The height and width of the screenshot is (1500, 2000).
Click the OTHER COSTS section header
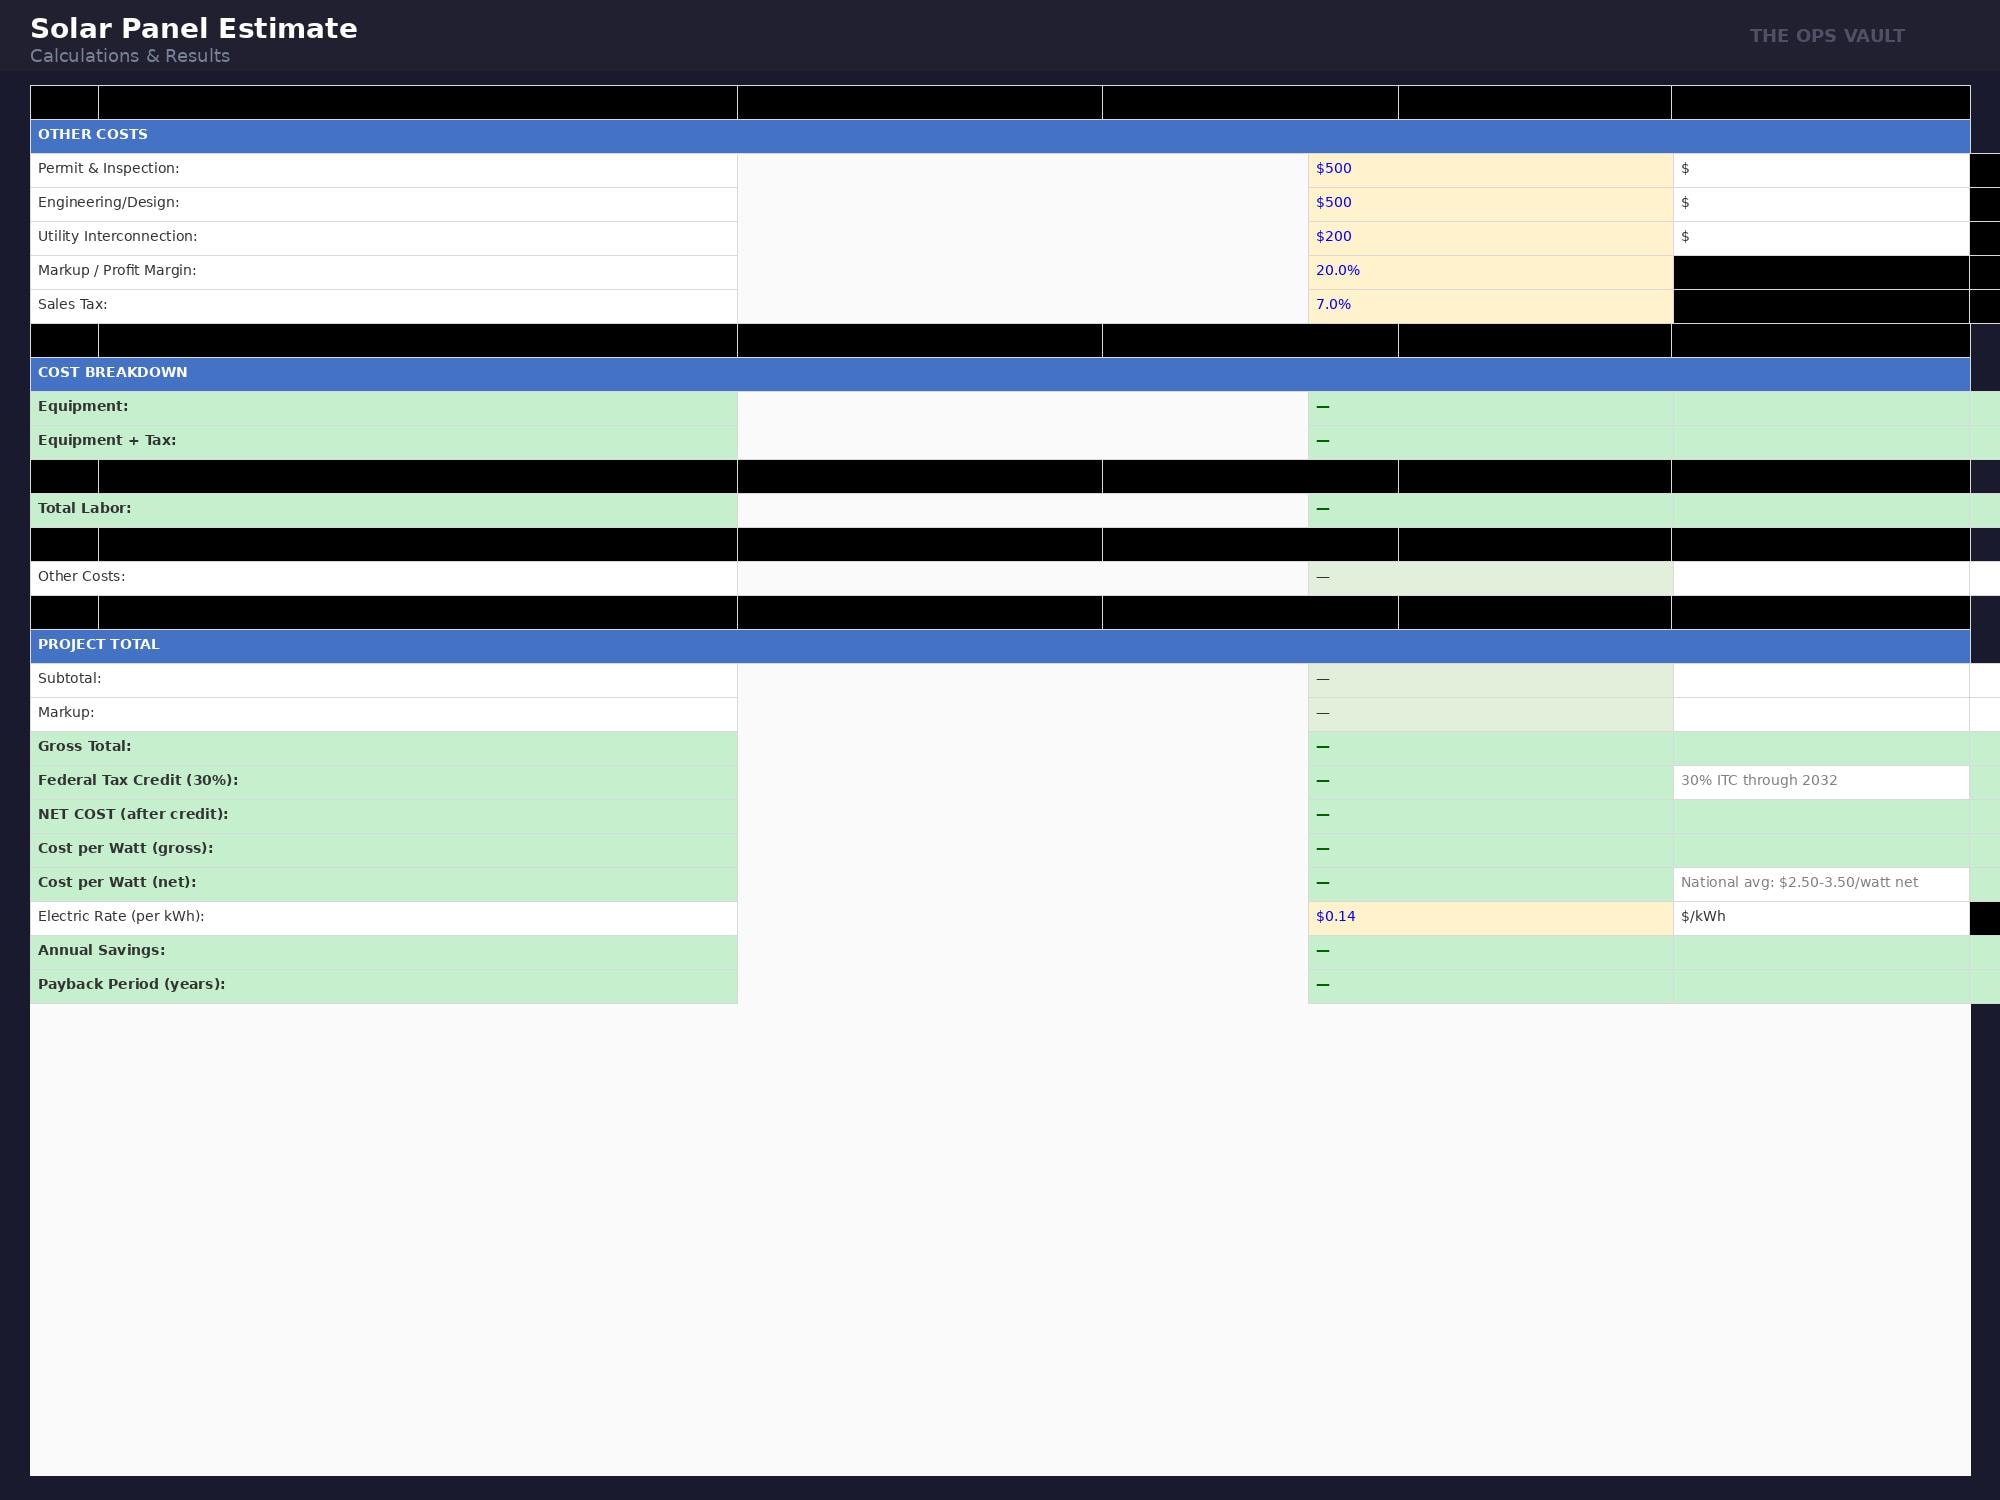1000,136
